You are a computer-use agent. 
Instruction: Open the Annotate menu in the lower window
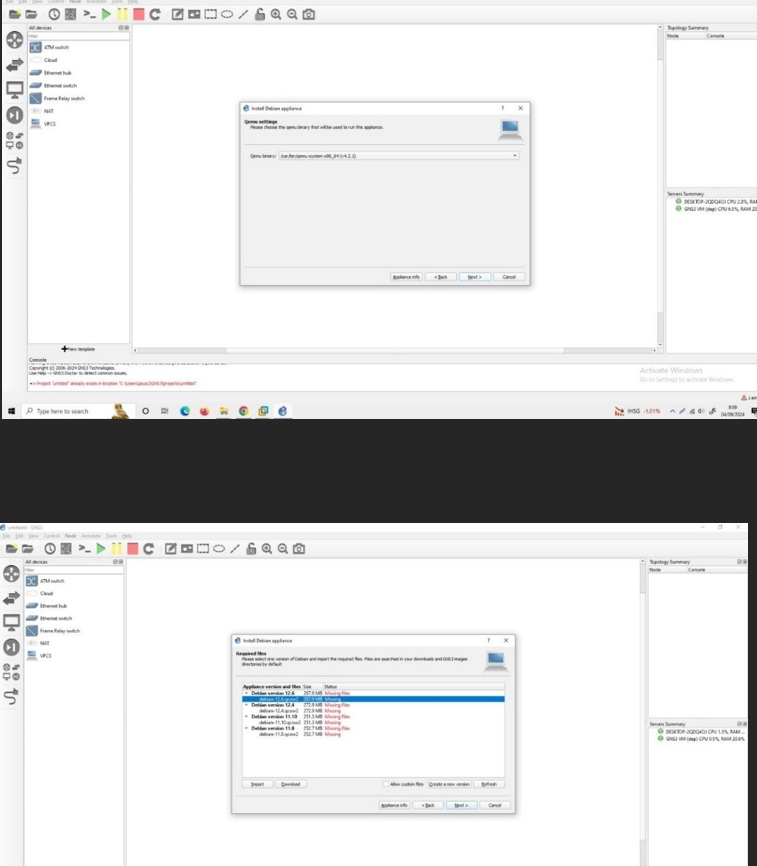coord(91,536)
